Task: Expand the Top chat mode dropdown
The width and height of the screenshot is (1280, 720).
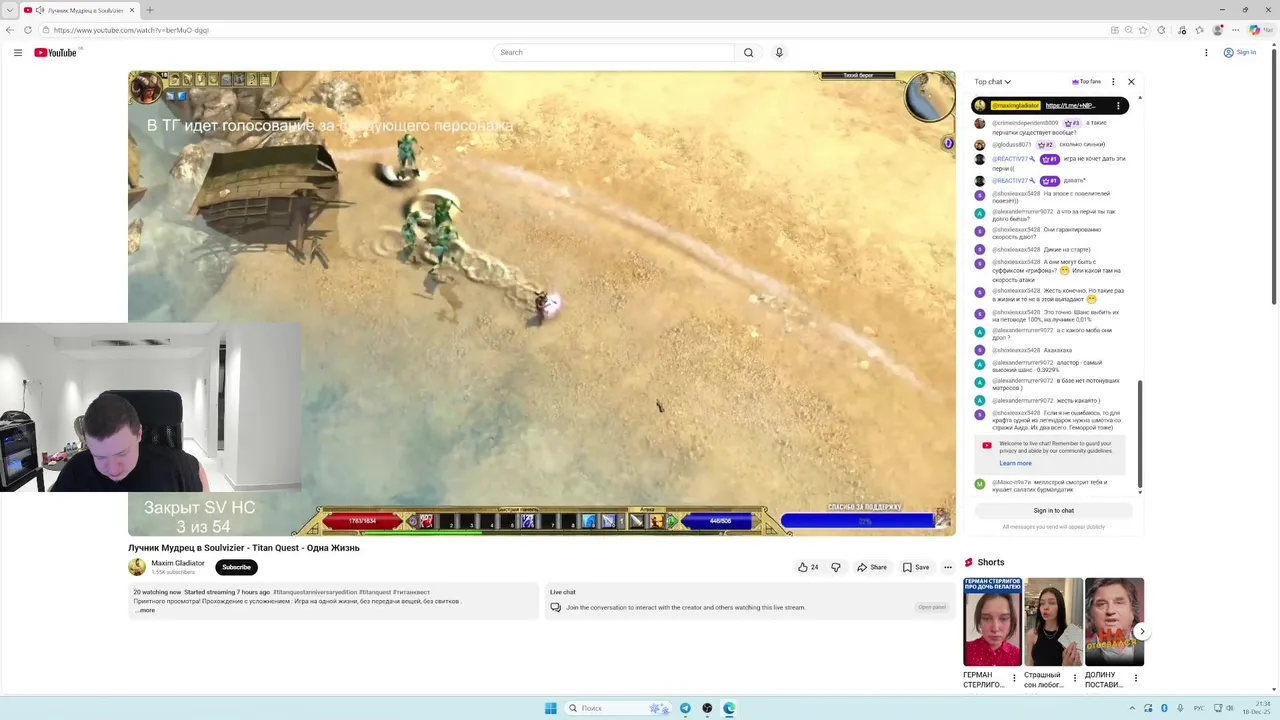Action: (x=993, y=82)
